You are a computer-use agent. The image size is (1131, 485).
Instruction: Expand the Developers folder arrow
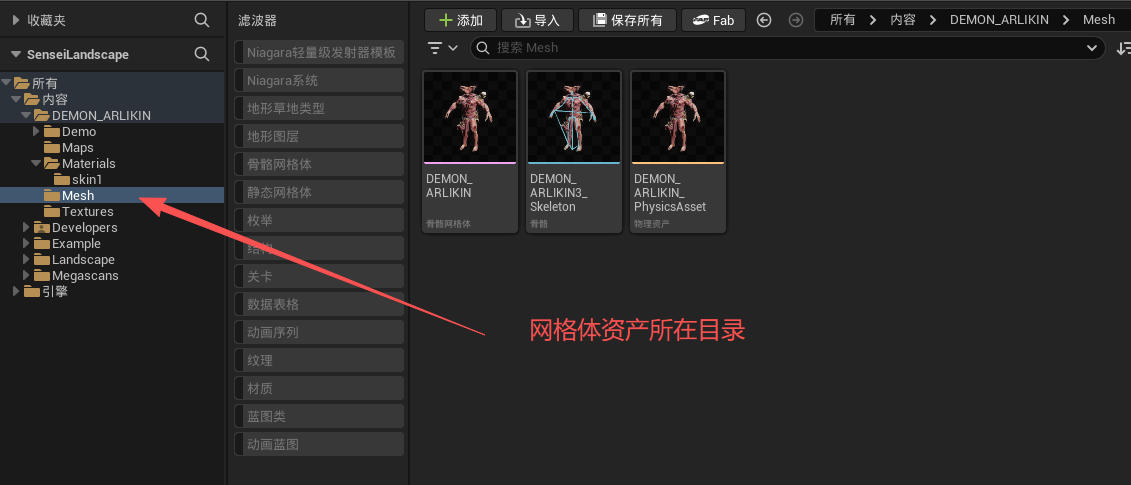pos(26,227)
